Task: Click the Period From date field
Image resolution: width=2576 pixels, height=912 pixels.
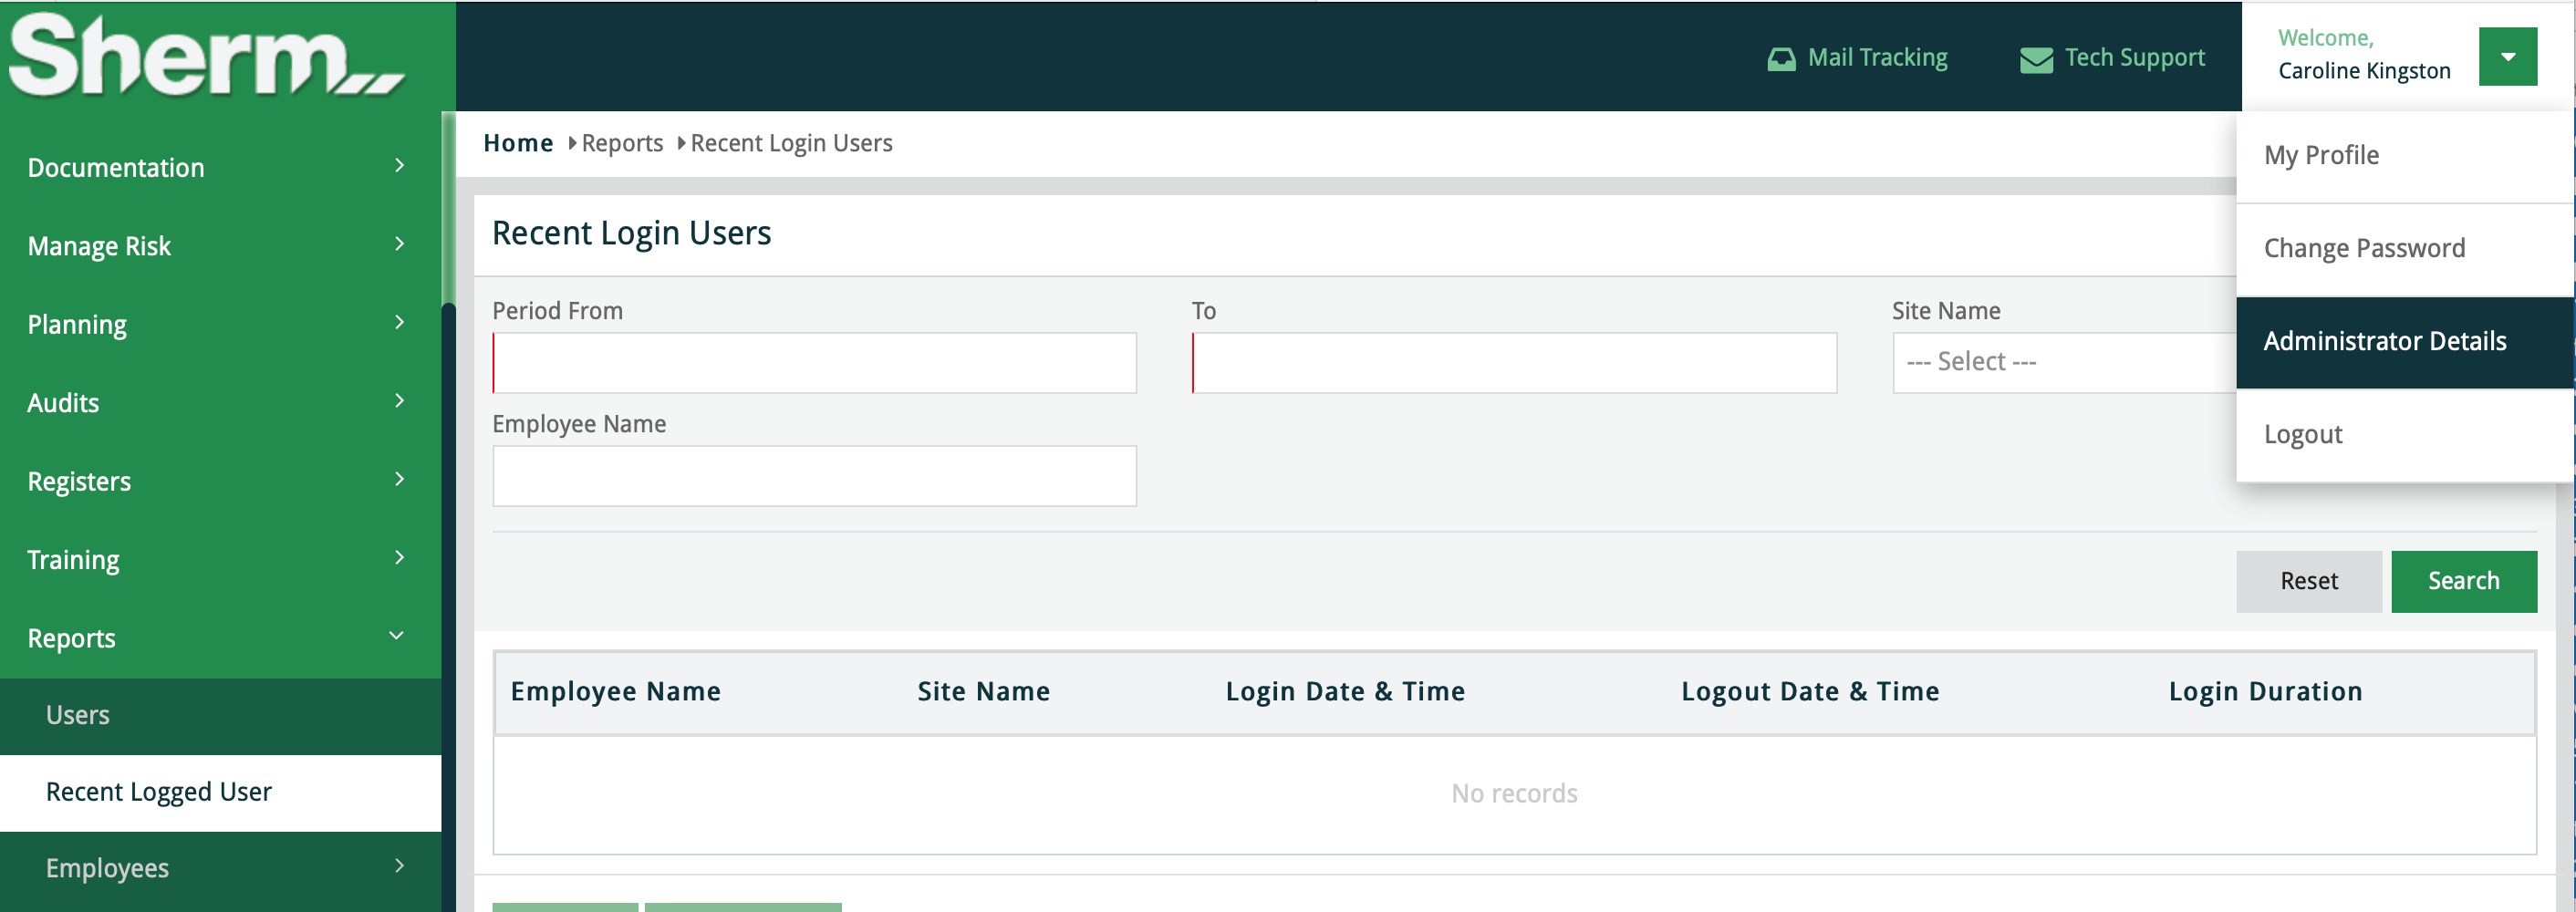Action: (814, 363)
